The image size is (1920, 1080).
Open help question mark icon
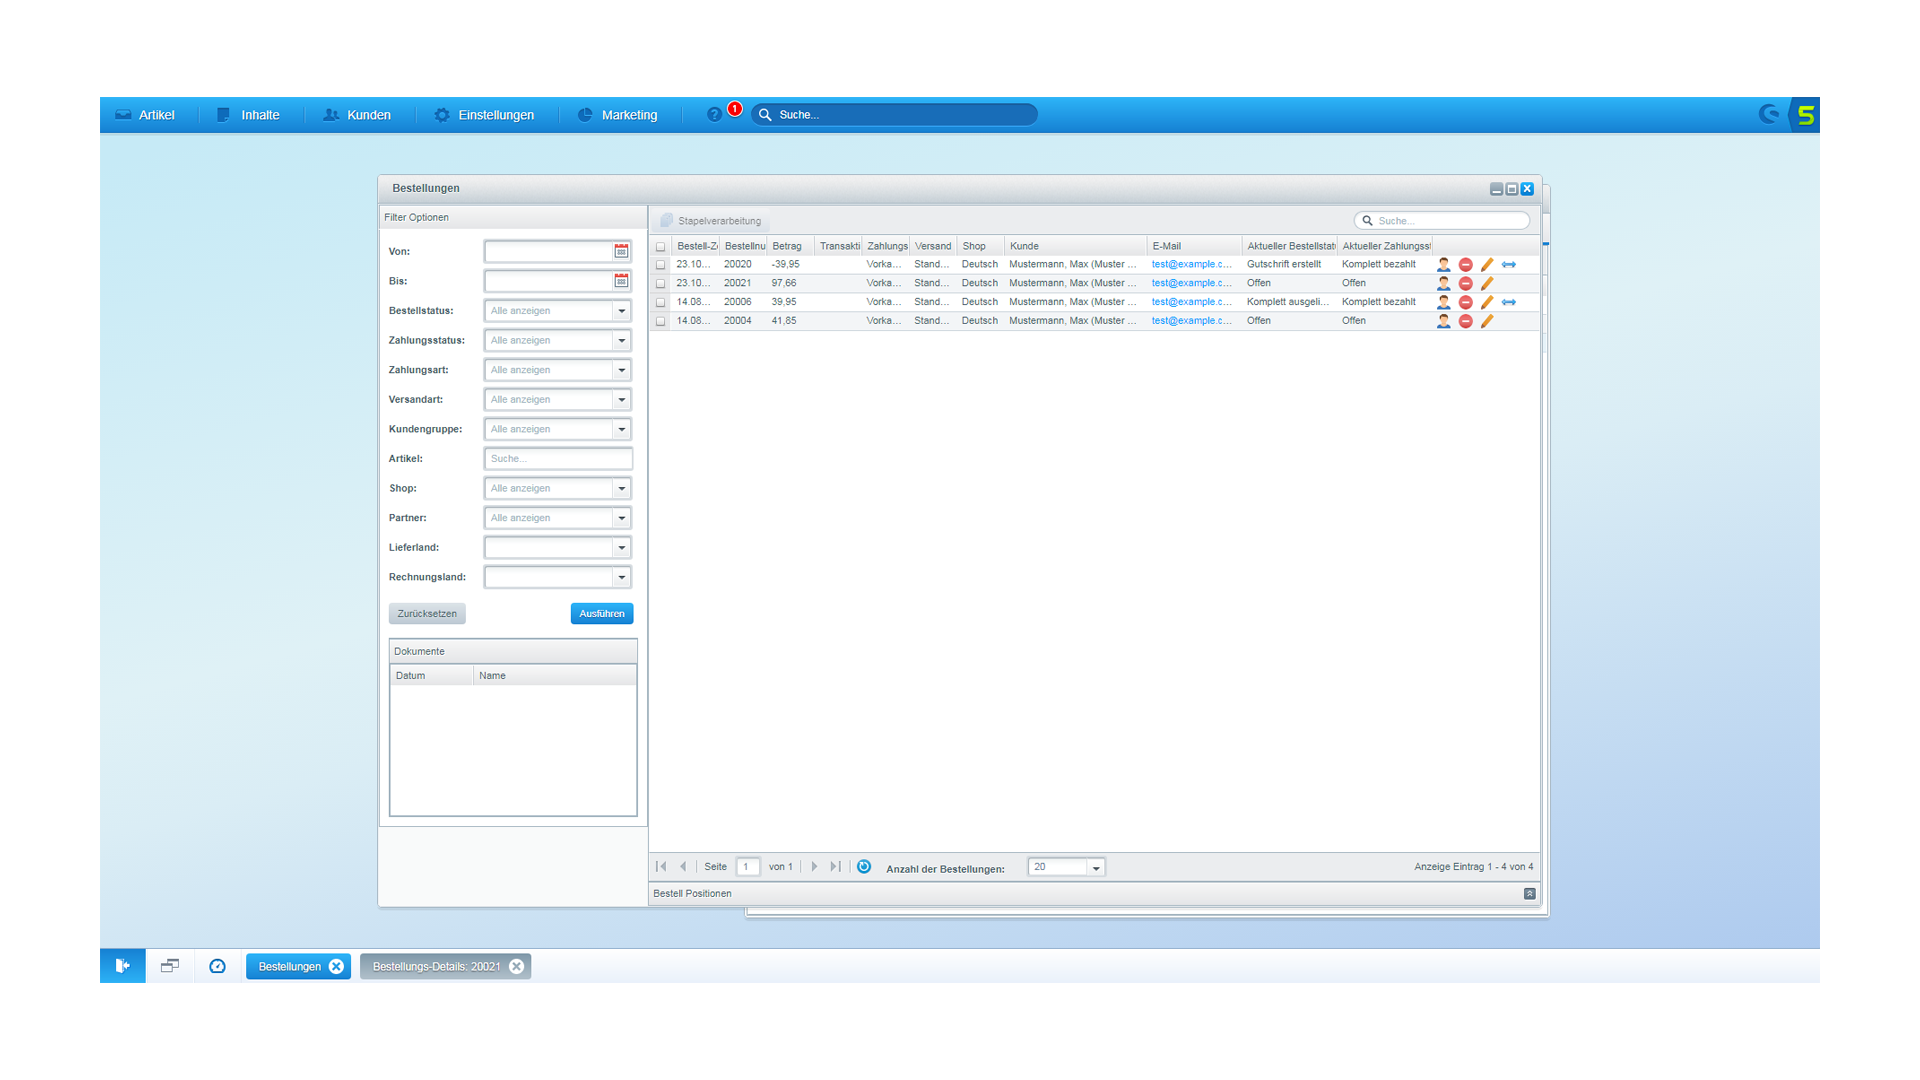click(x=714, y=115)
